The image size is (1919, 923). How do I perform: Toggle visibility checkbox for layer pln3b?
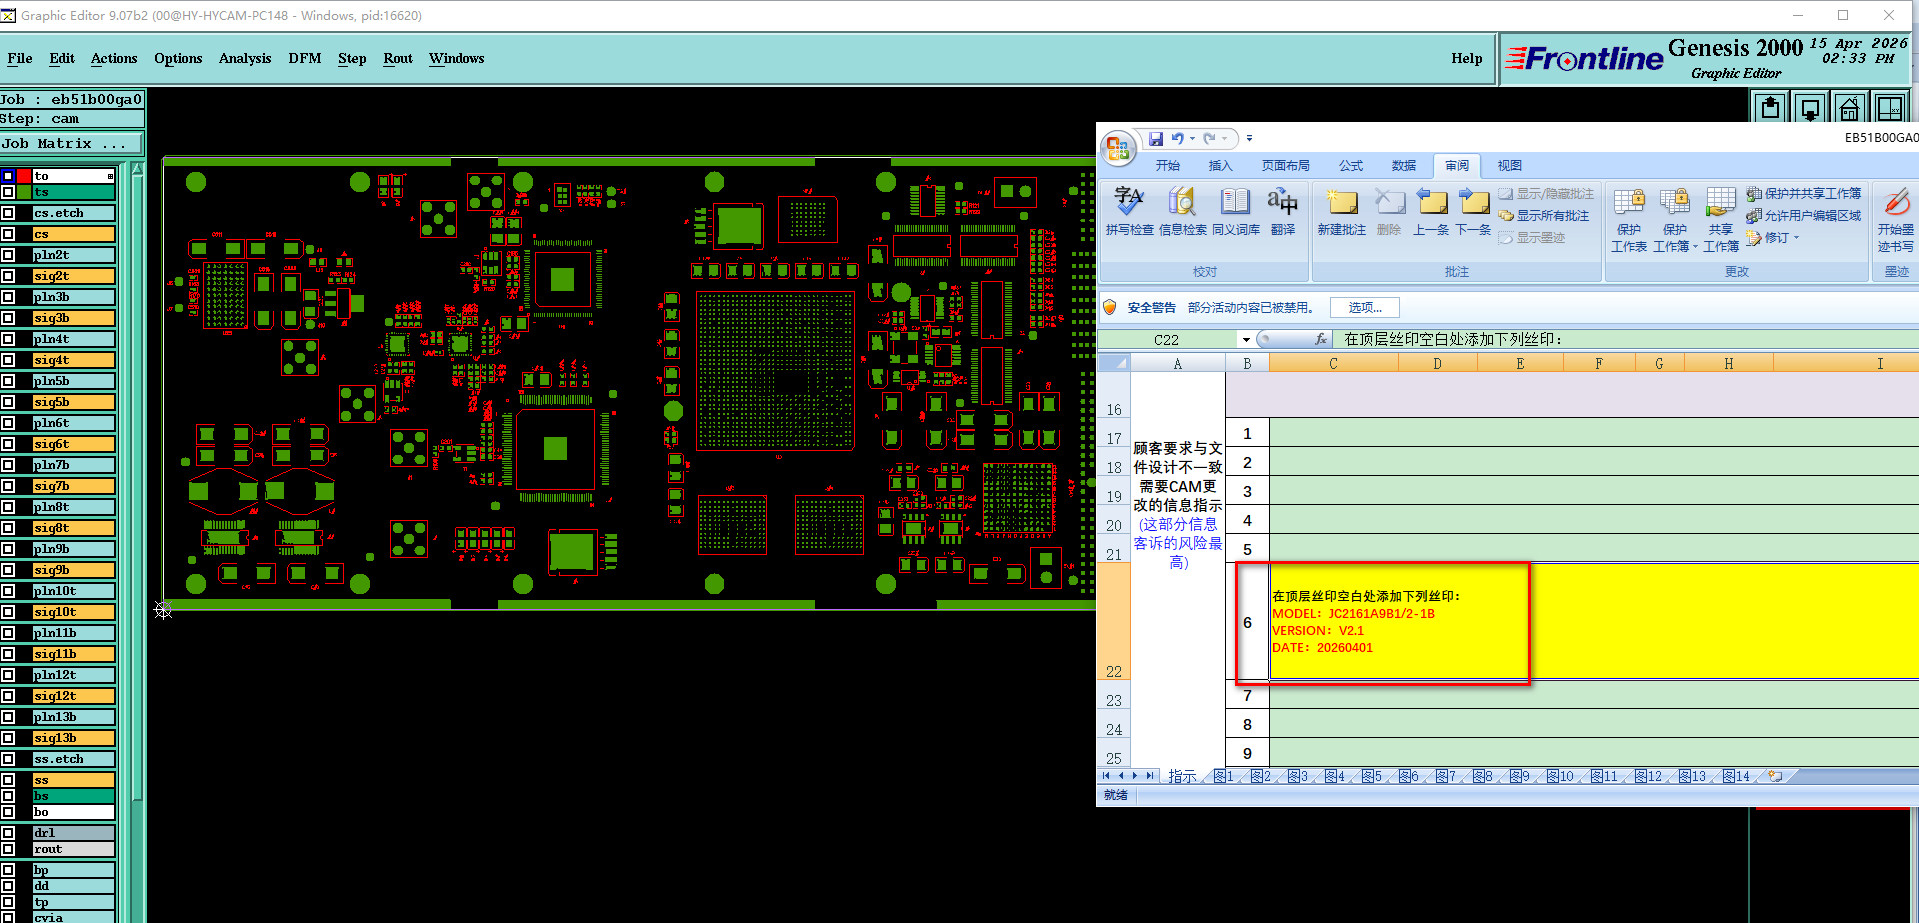(x=8, y=297)
